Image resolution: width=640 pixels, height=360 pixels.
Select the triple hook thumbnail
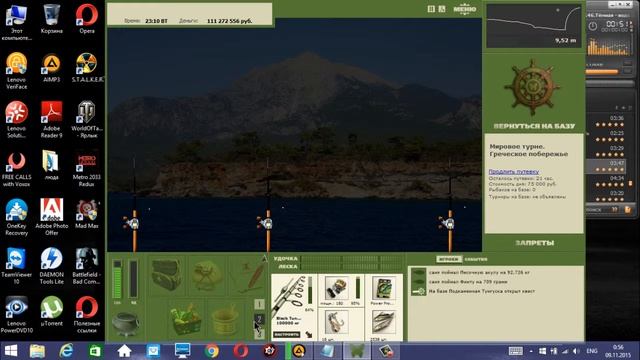[x=336, y=322]
